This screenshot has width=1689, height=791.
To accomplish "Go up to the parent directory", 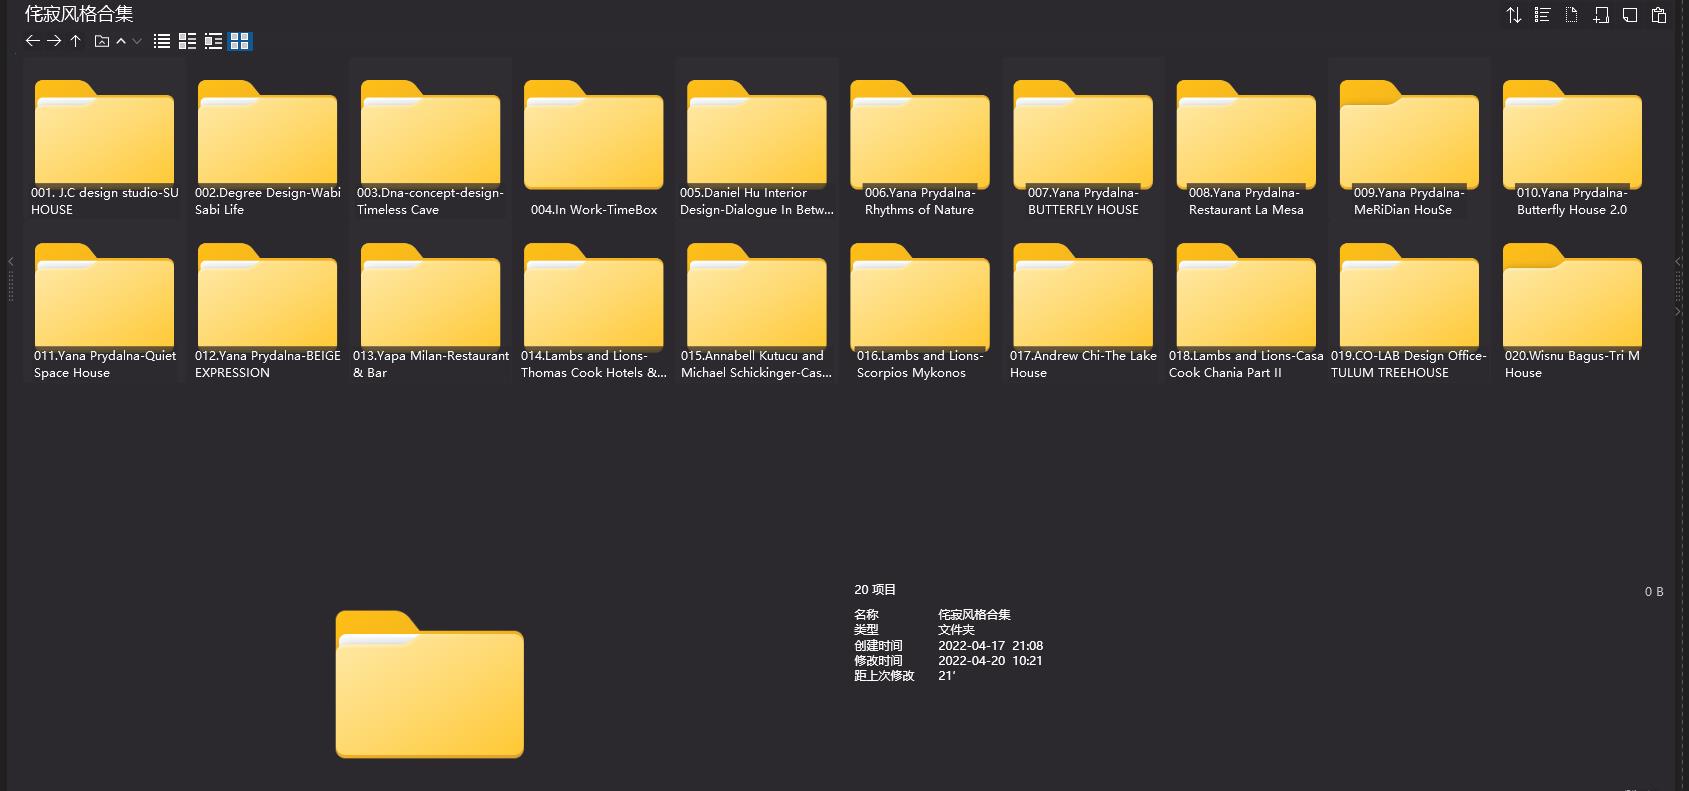I will [x=75, y=41].
